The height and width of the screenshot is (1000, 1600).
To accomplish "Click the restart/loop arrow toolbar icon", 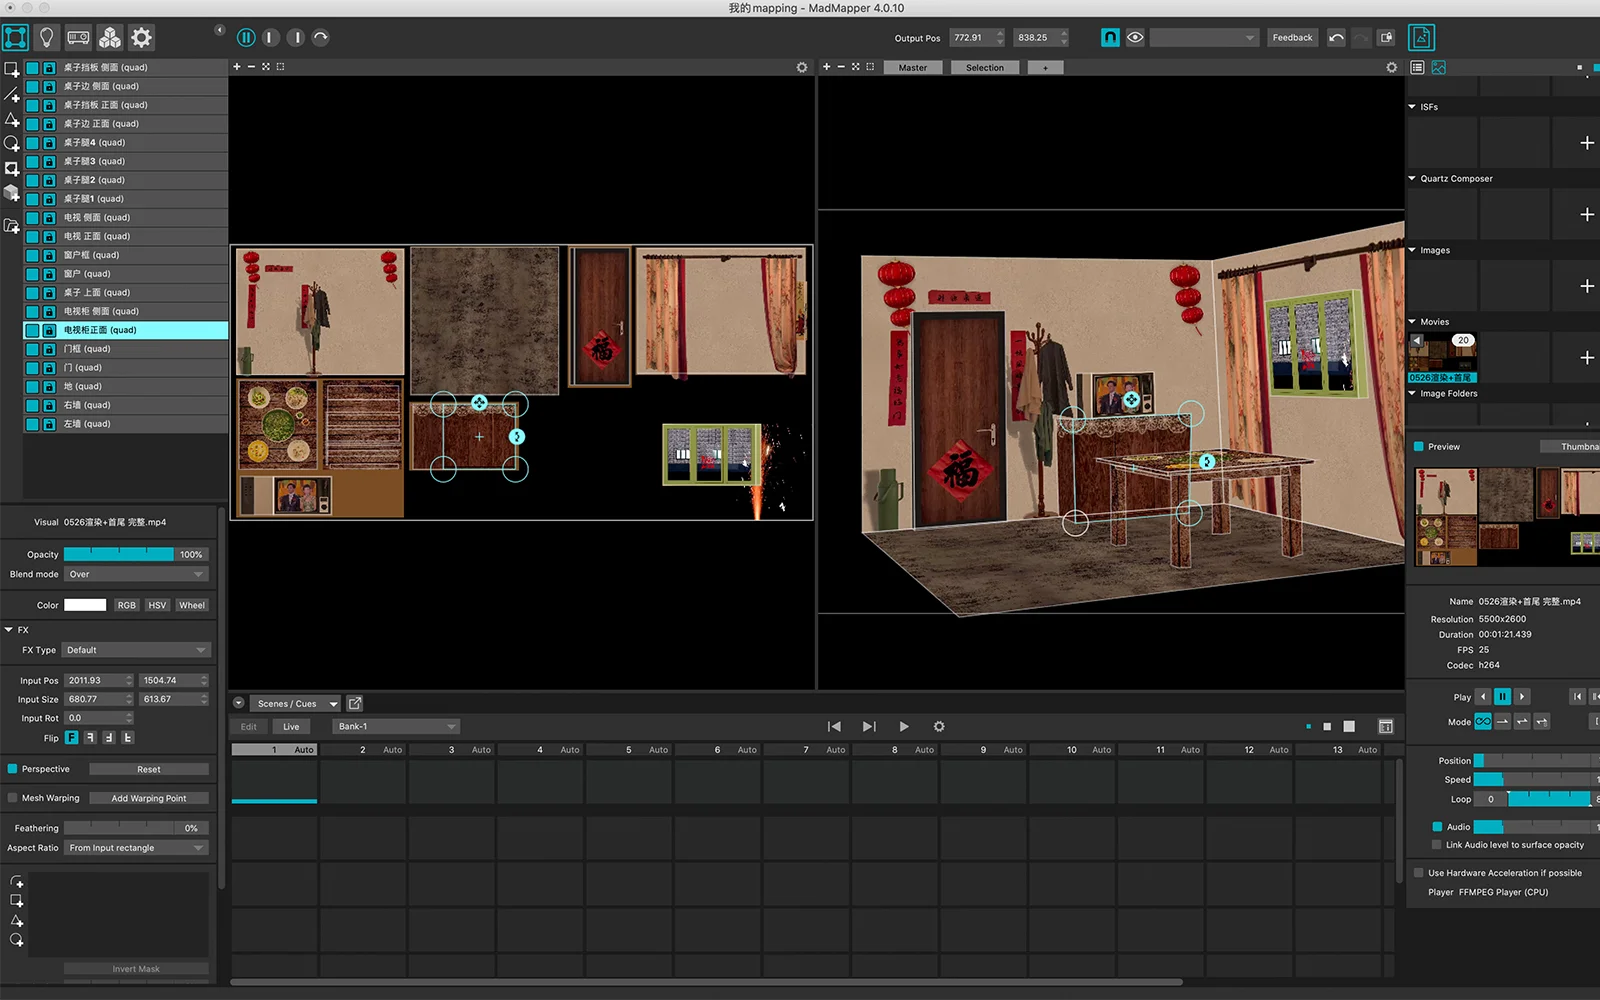I will [x=320, y=38].
